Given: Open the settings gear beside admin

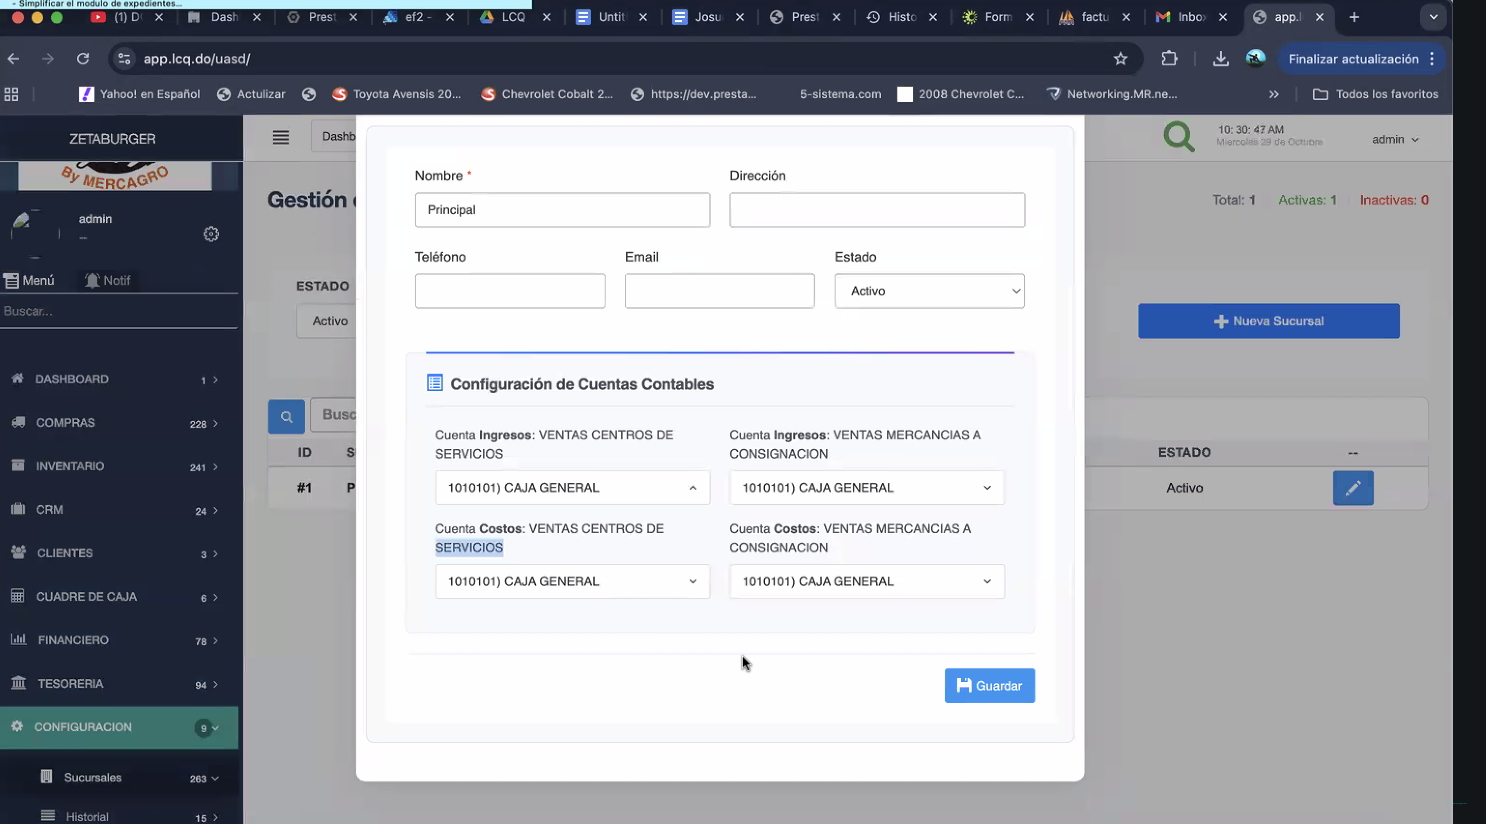Looking at the screenshot, I should (211, 234).
